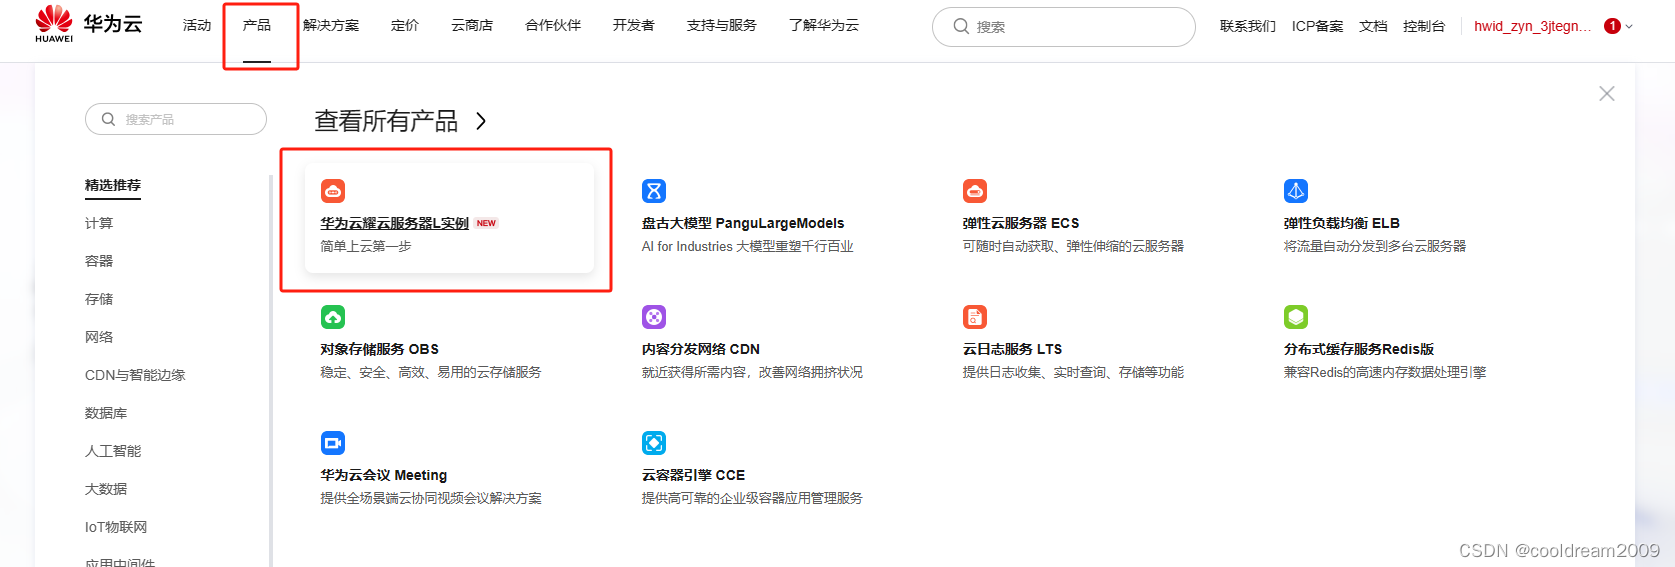Select the IoT物联网 category
This screenshot has height=567, width=1675.
click(x=116, y=527)
